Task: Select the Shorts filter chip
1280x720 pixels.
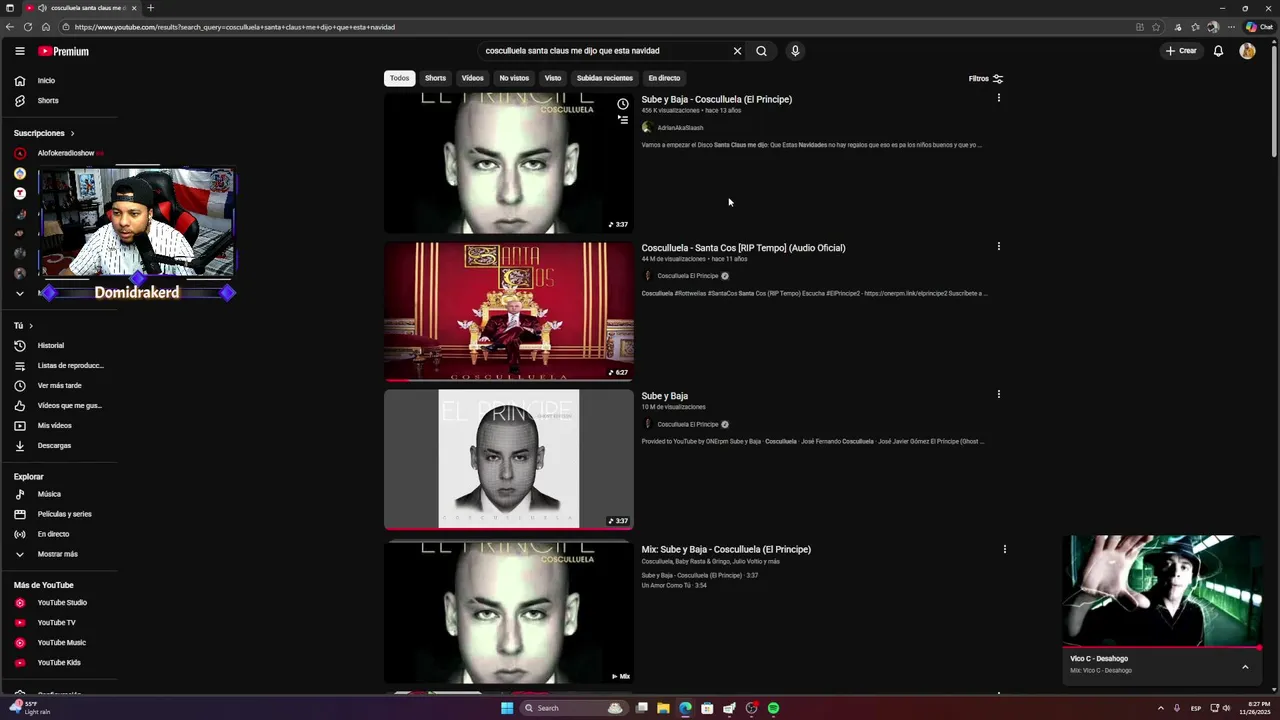Action: pyautogui.click(x=435, y=78)
